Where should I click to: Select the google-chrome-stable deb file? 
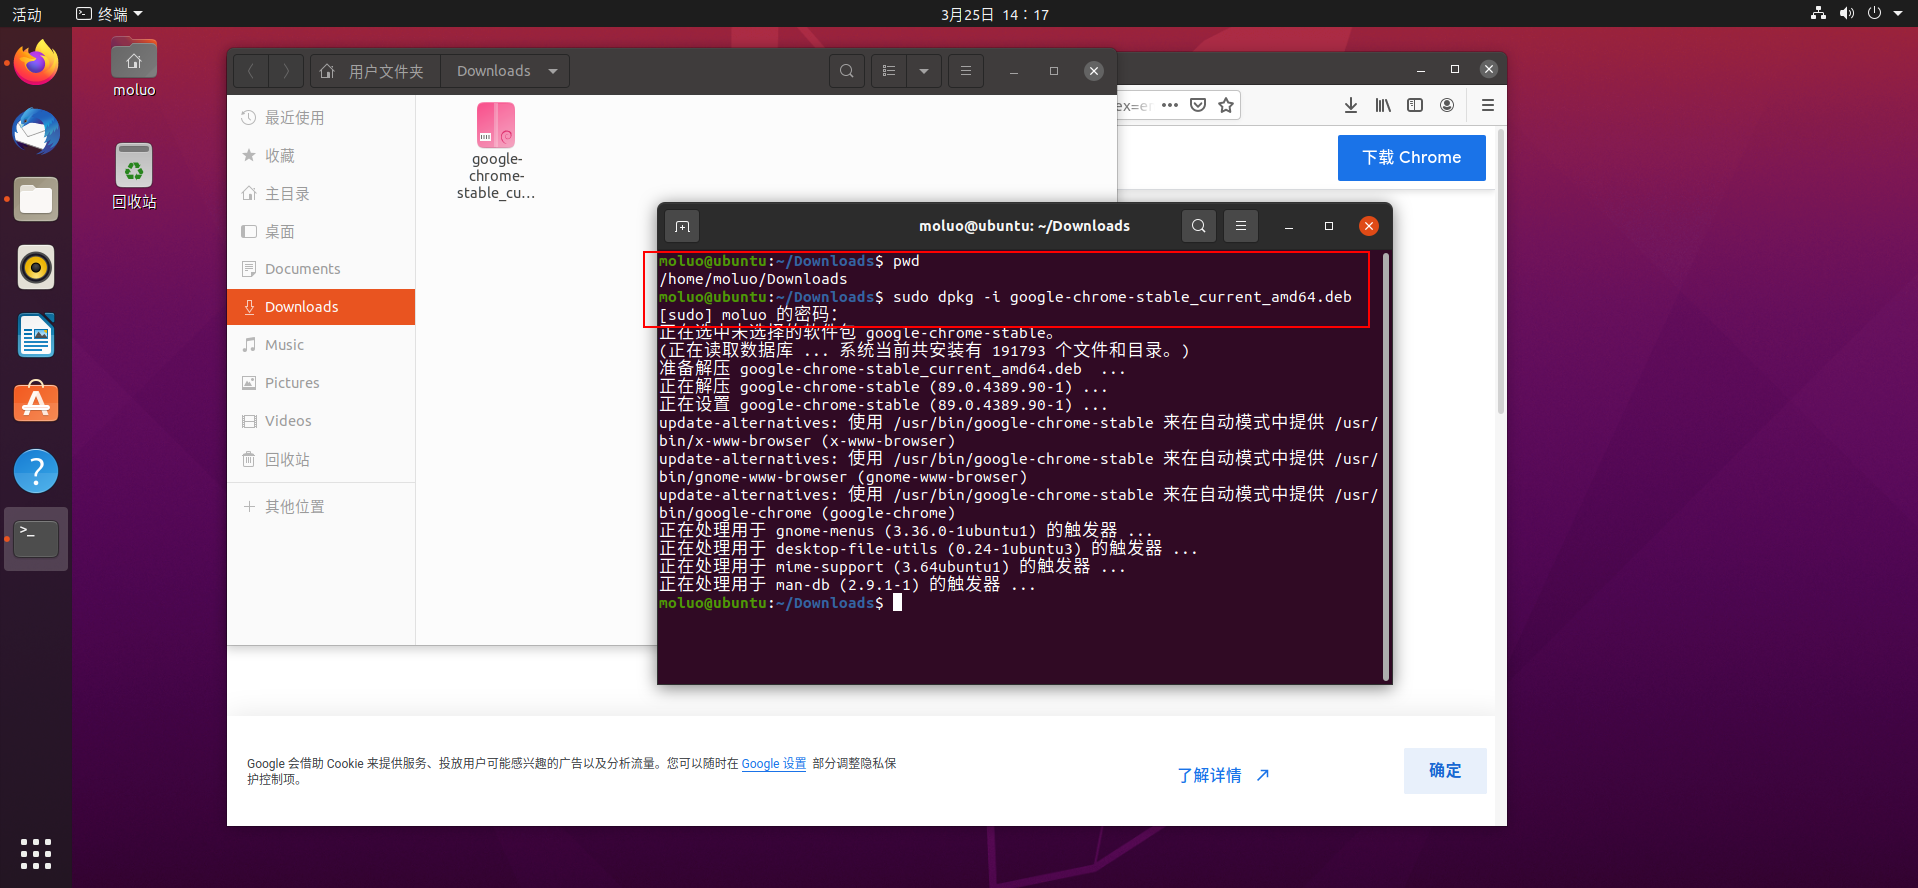496,151
